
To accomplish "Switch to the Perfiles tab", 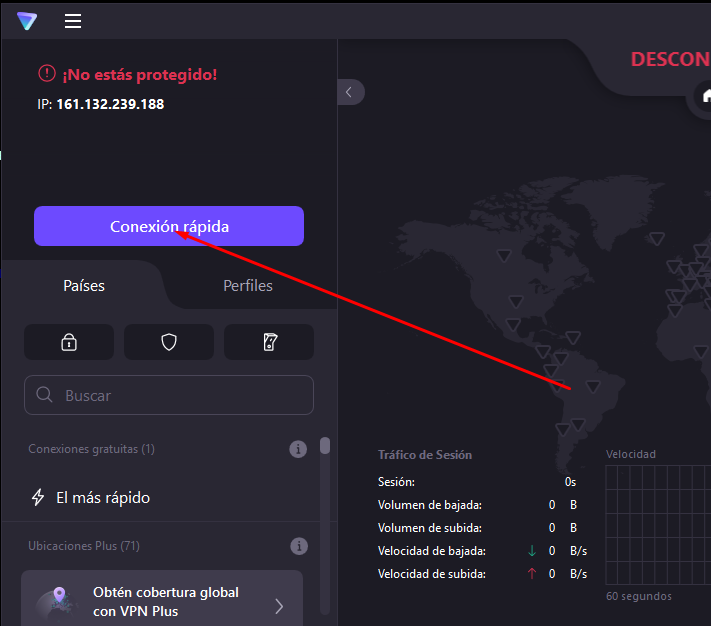I will pyautogui.click(x=247, y=286).
